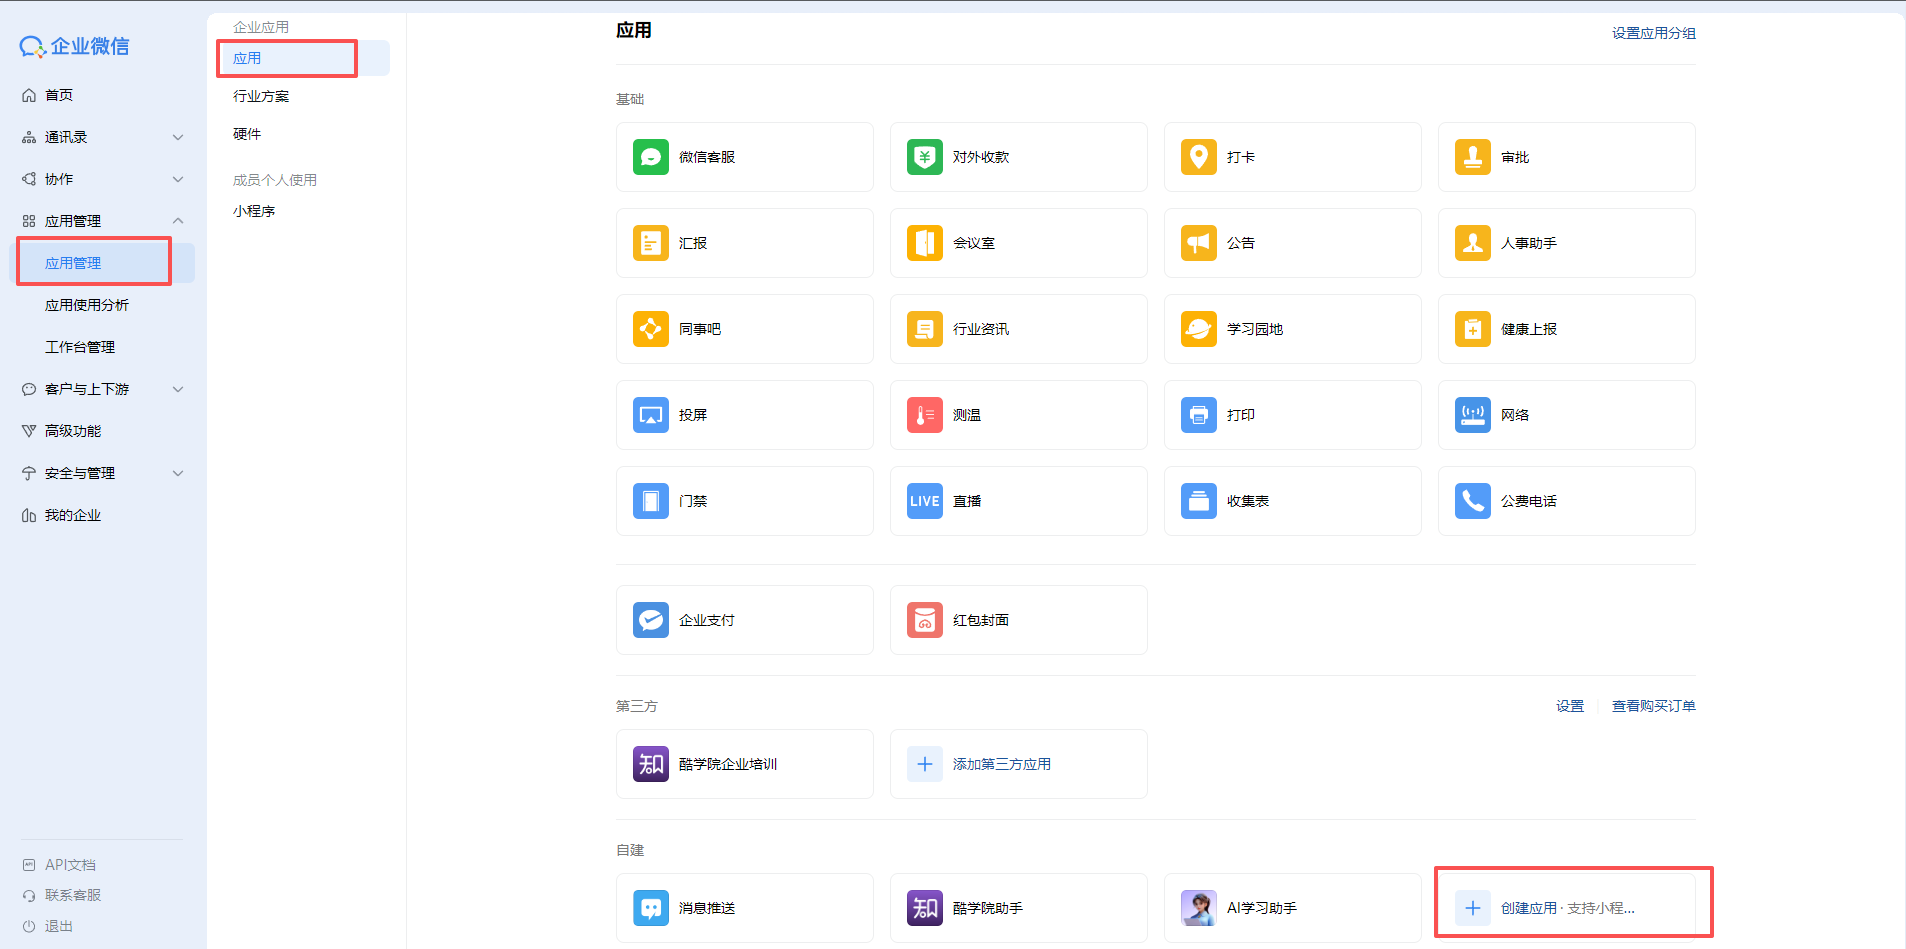Select the 网络 router icon
This screenshot has height=949, width=1906.
coord(1473,415)
